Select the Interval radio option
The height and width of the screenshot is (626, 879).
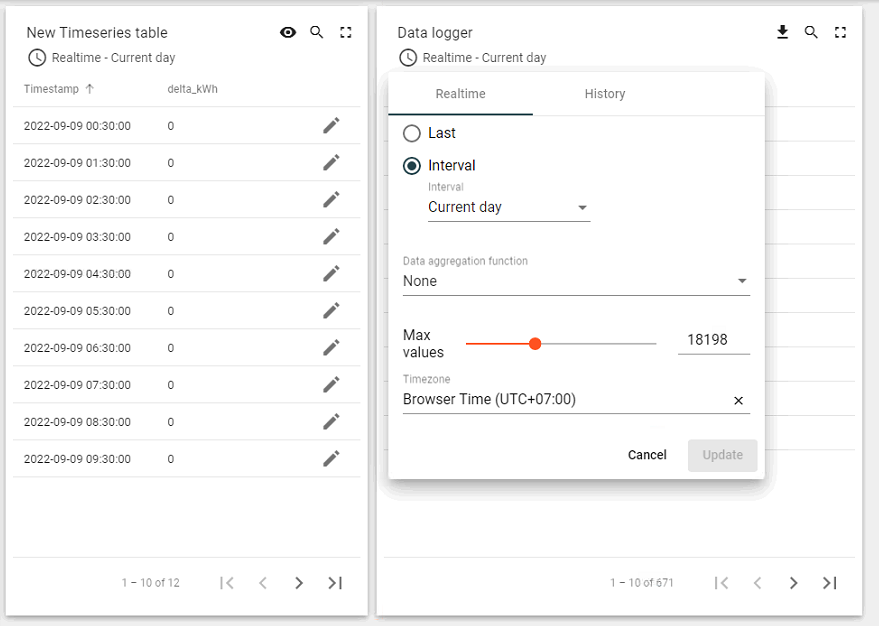[411, 166]
